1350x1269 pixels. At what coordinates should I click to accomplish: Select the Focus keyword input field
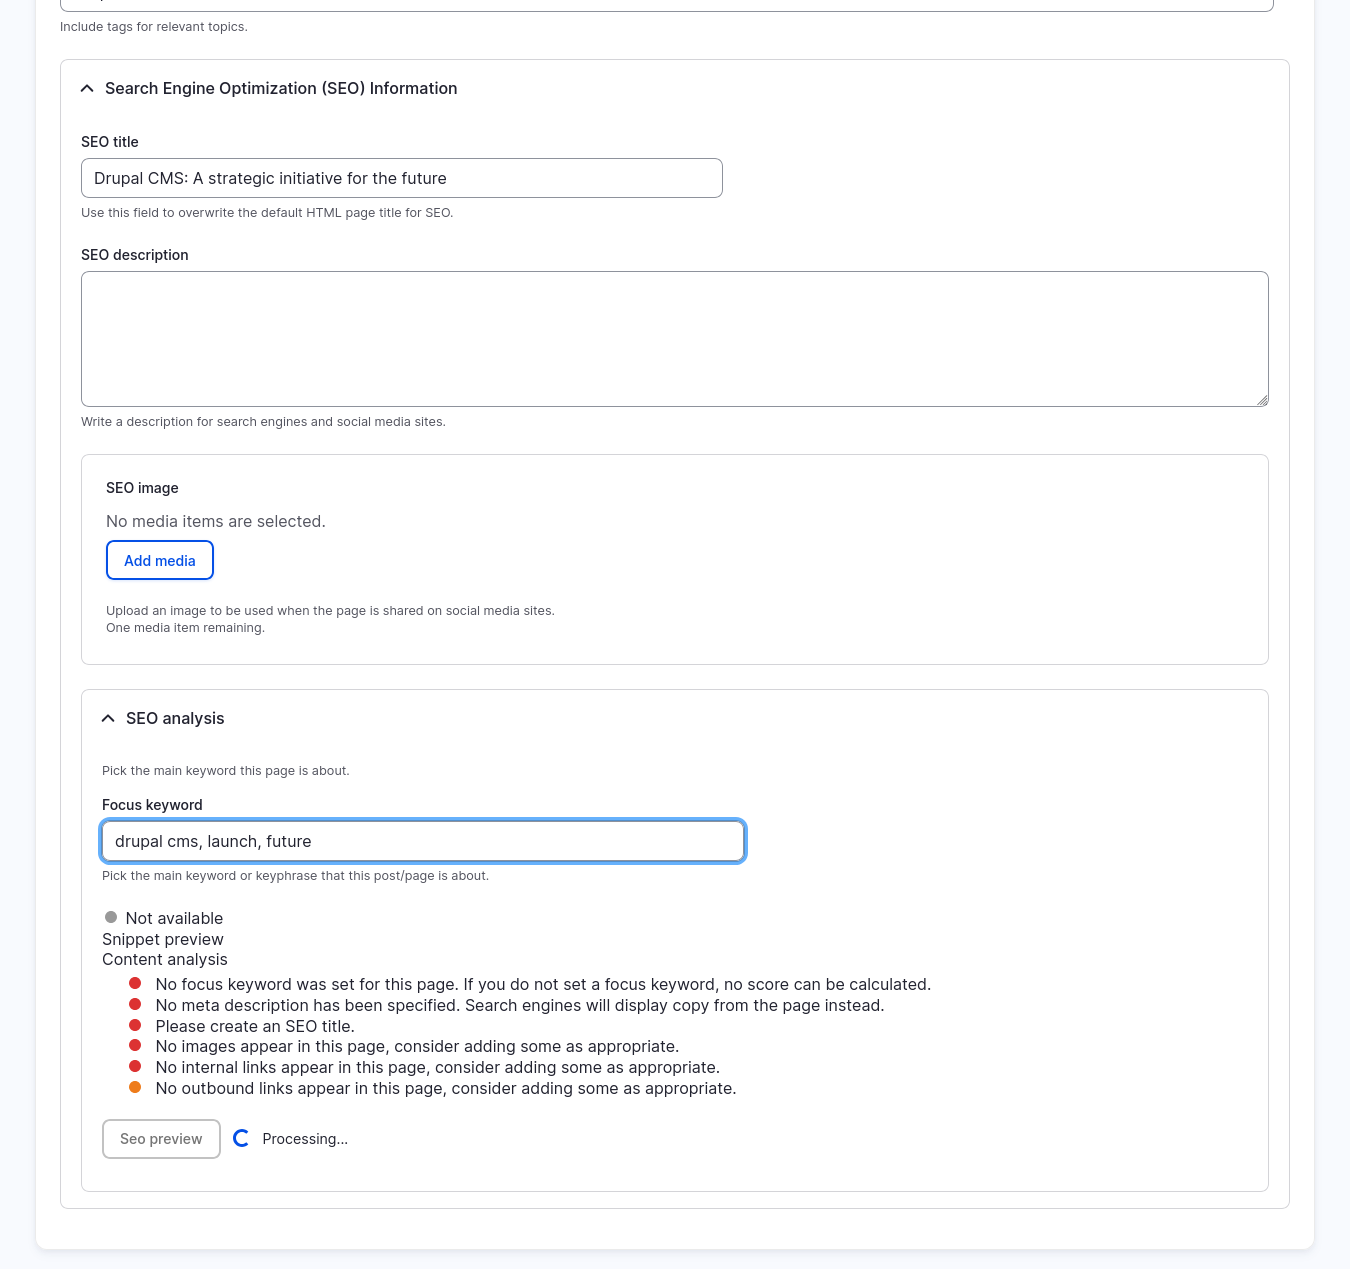[x=422, y=841]
